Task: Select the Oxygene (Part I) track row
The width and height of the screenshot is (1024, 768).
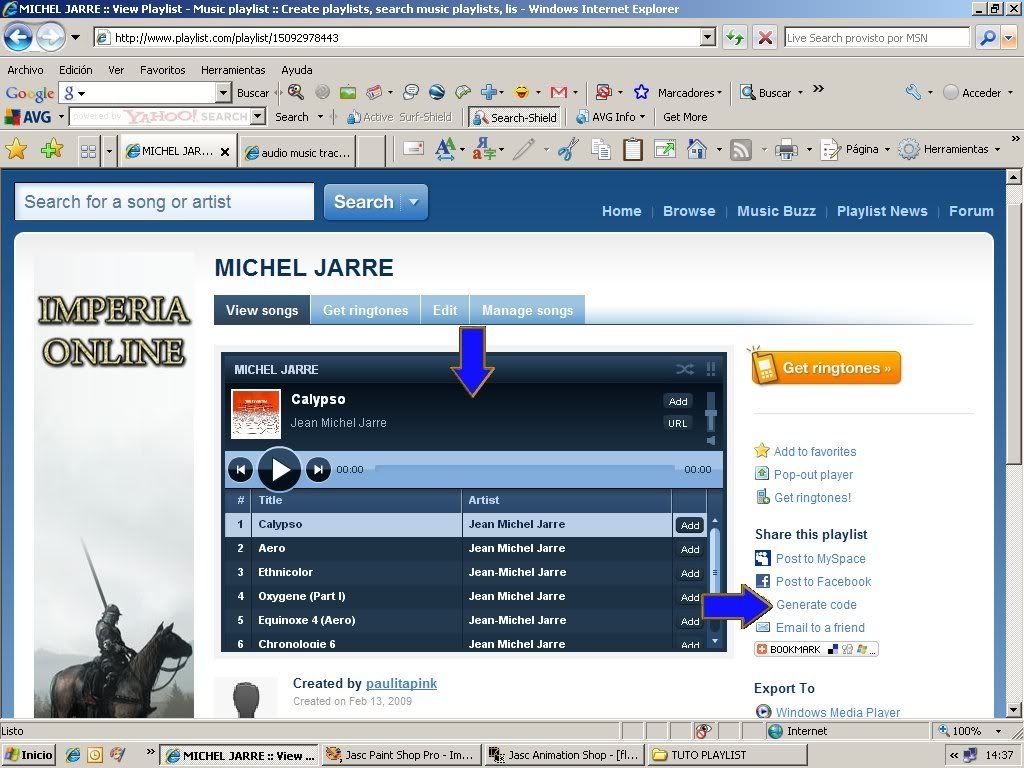Action: tap(447, 596)
